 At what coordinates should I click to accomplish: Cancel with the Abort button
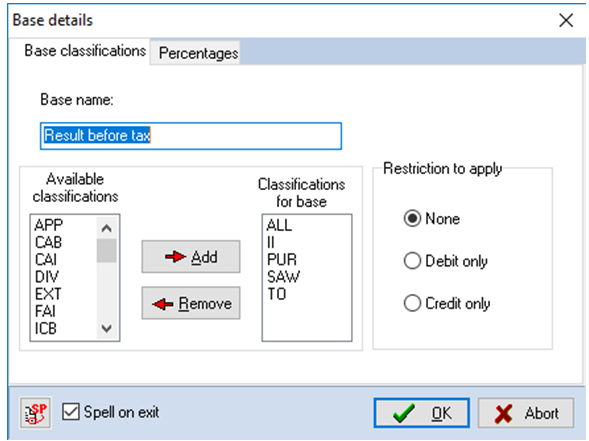[x=526, y=413]
